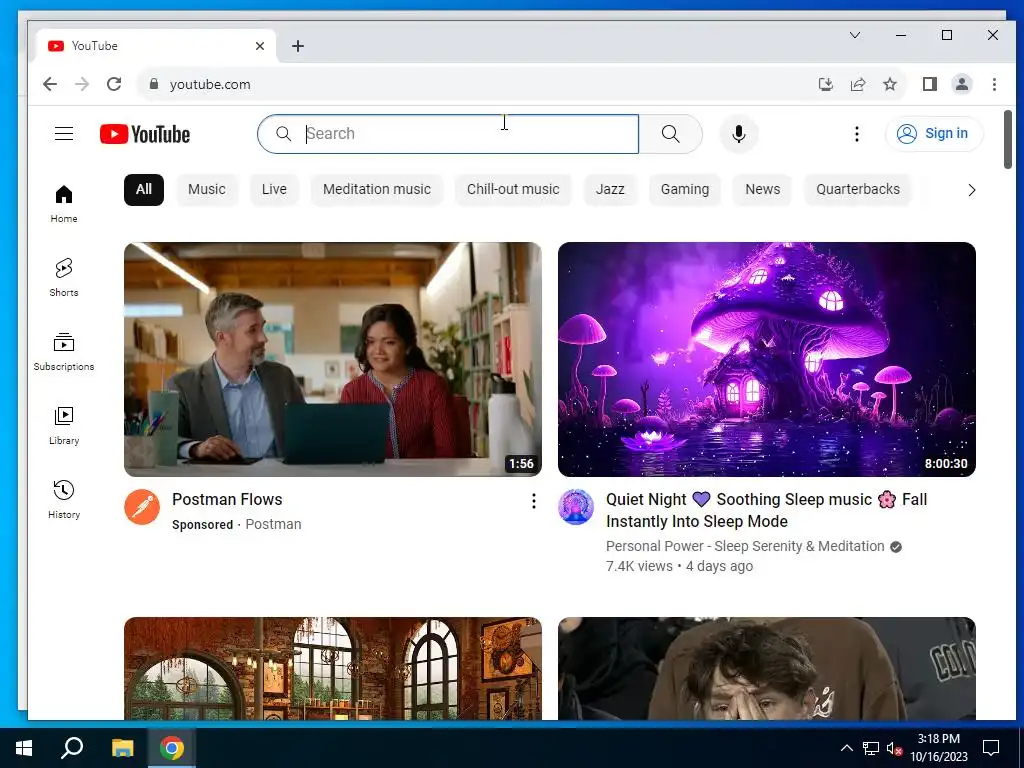Open Quiet Night Soothing Sleep music title
Screen dimensions: 1024x768
coord(767,510)
